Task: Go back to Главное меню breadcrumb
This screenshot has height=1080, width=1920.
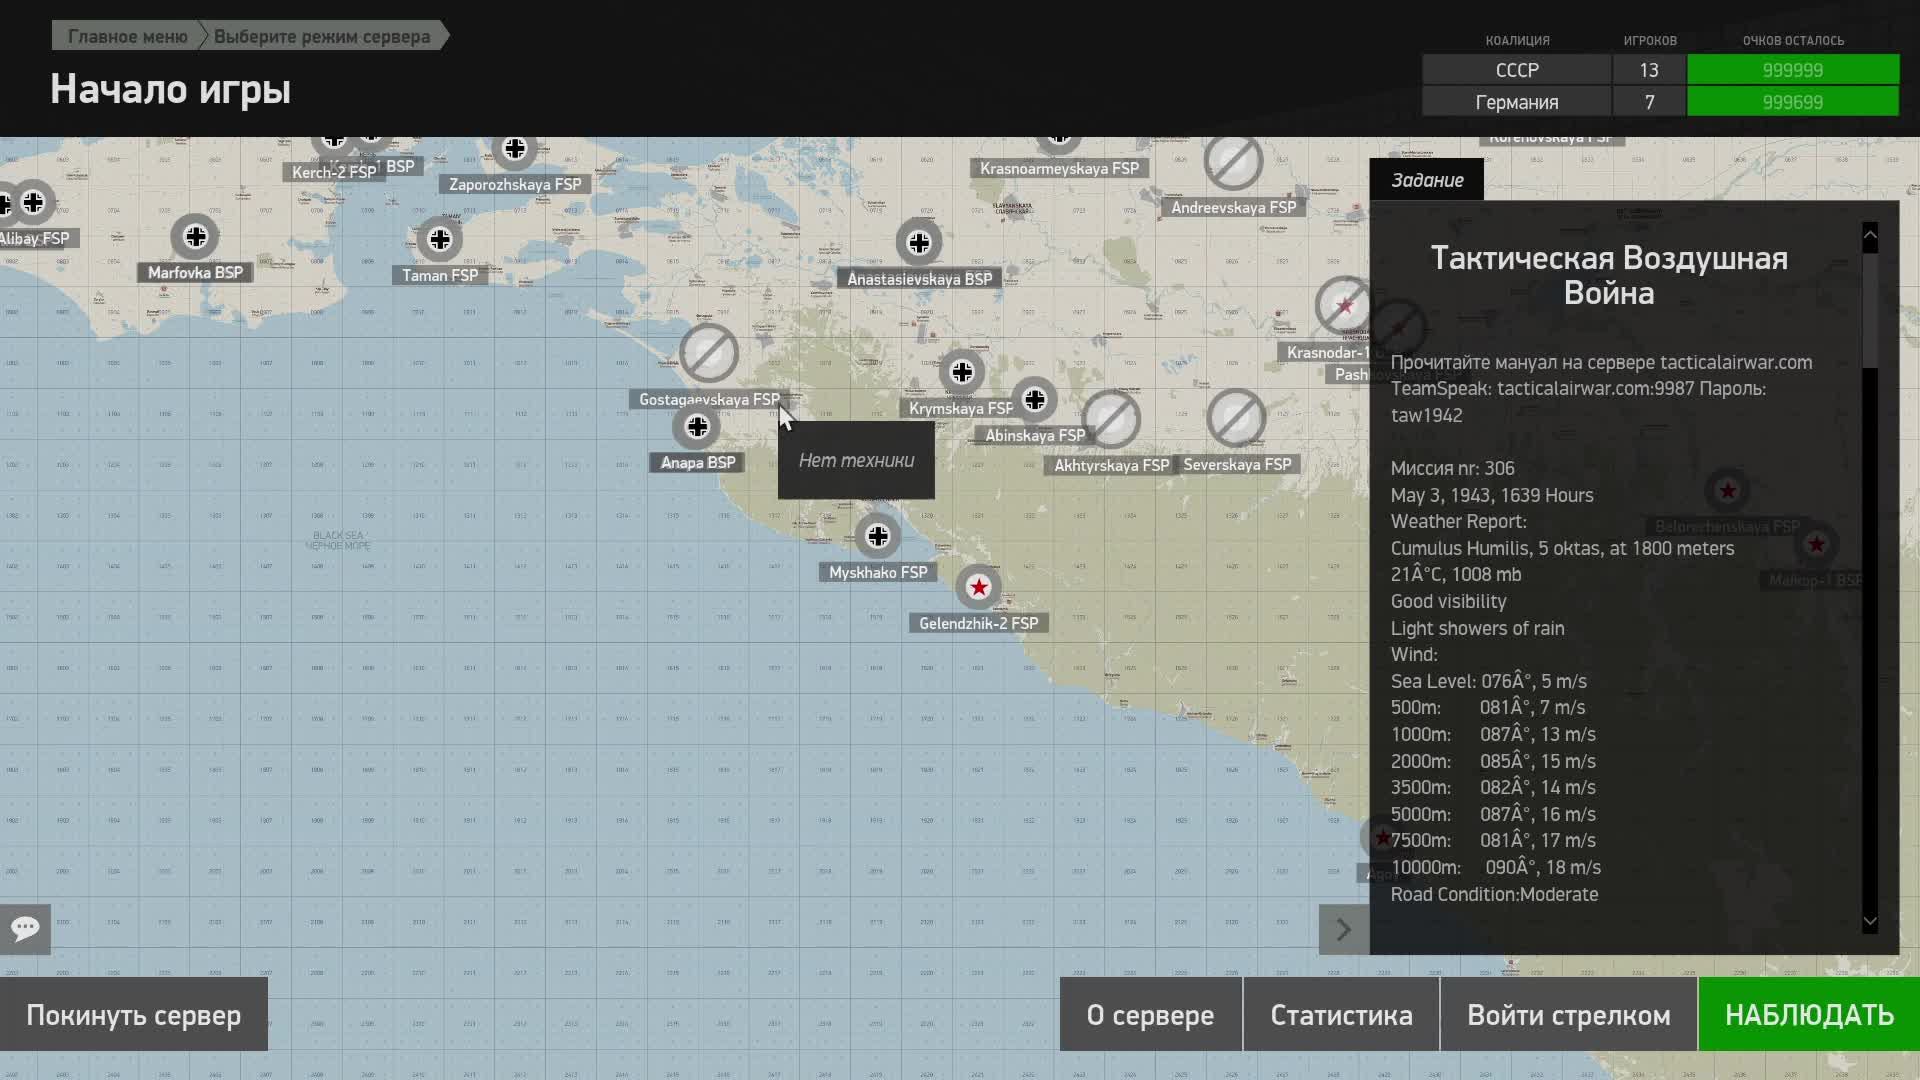Action: [x=127, y=37]
